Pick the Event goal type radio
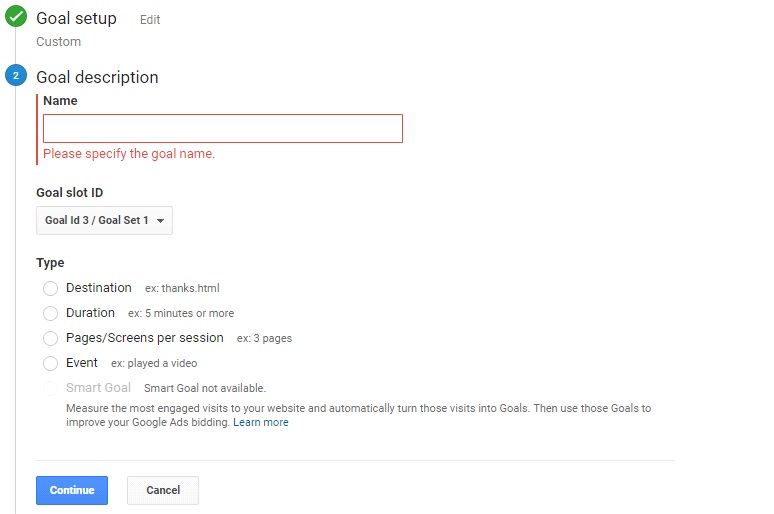The image size is (774, 514). coord(50,363)
